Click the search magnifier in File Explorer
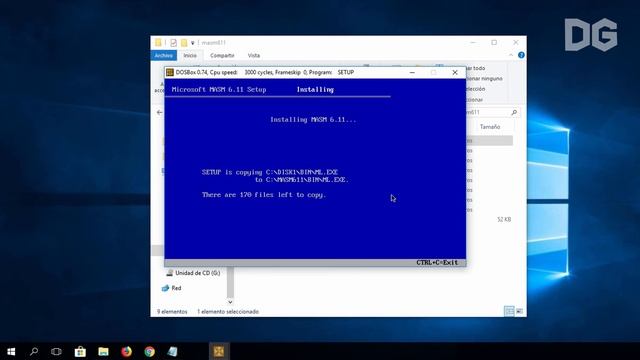 [514, 112]
